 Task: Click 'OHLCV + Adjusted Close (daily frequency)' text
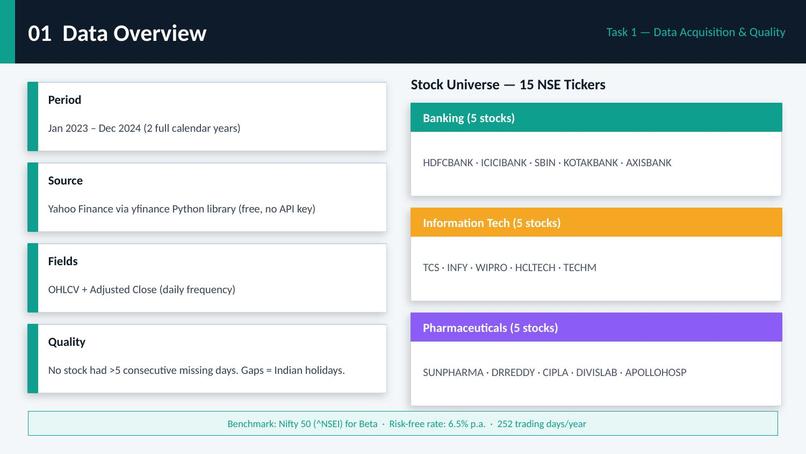(x=141, y=289)
